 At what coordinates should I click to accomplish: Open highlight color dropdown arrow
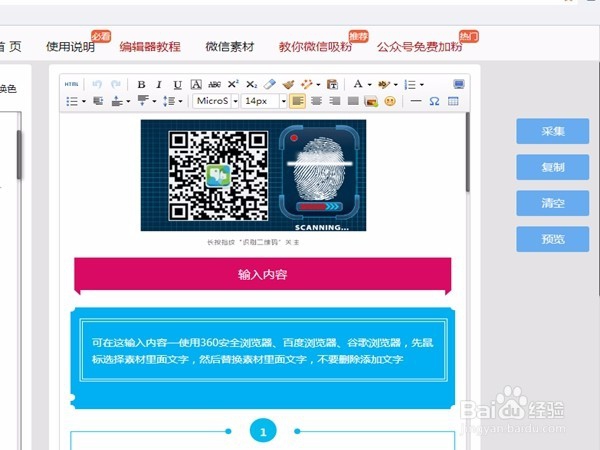point(396,85)
